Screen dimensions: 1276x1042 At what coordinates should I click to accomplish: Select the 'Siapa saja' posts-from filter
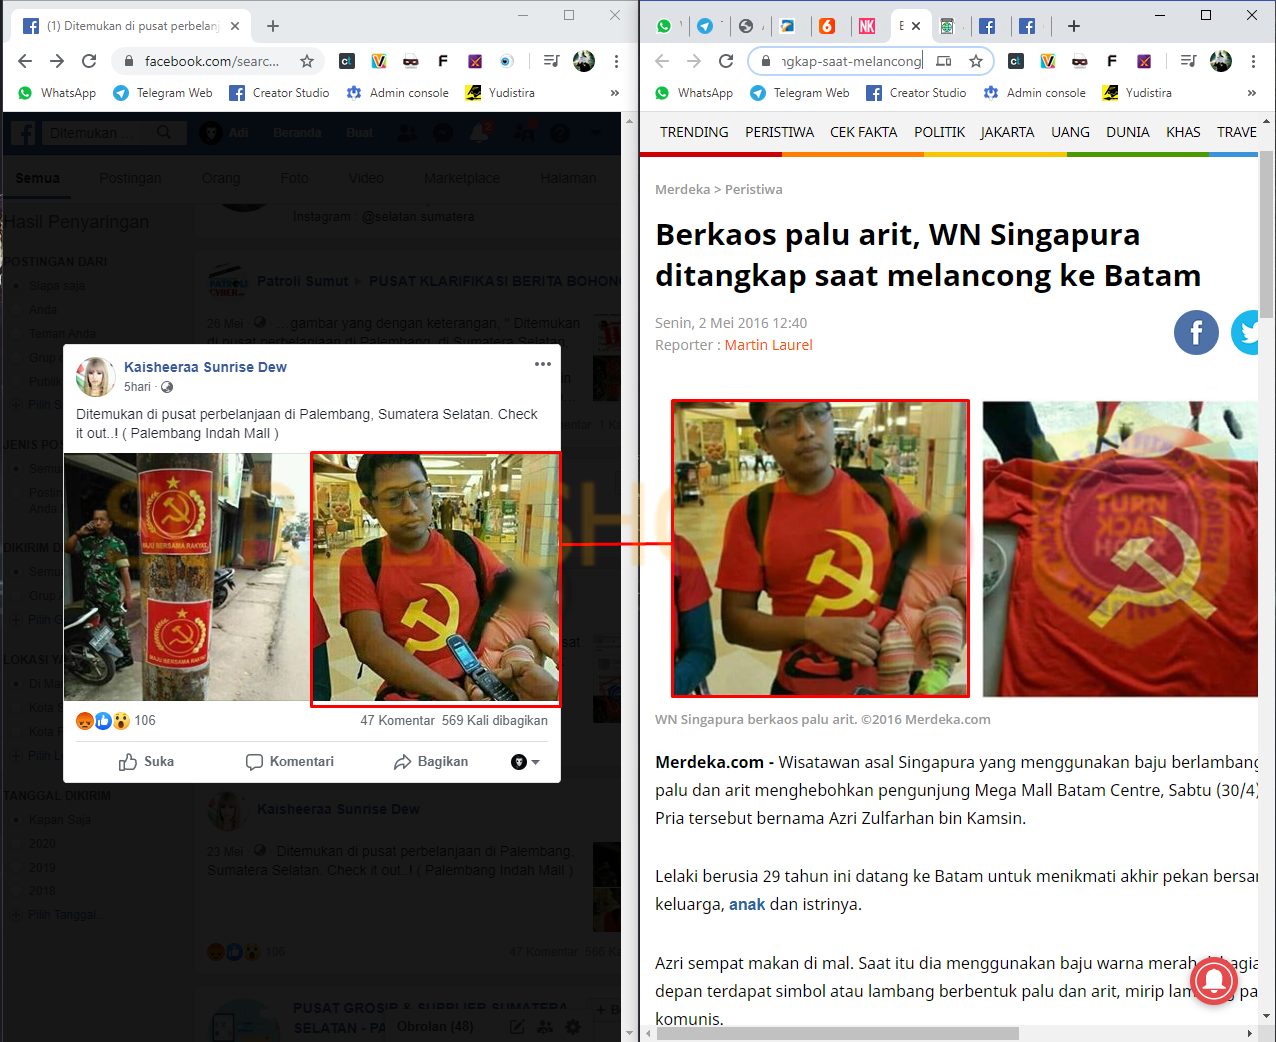57,286
